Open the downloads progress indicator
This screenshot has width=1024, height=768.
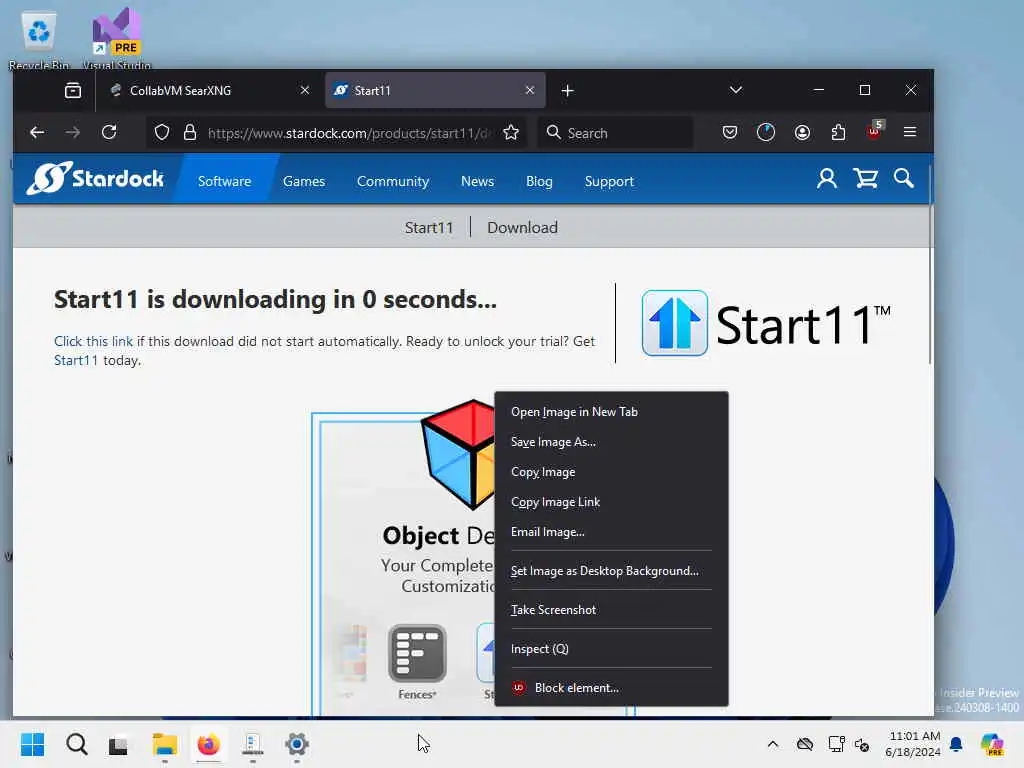click(766, 133)
